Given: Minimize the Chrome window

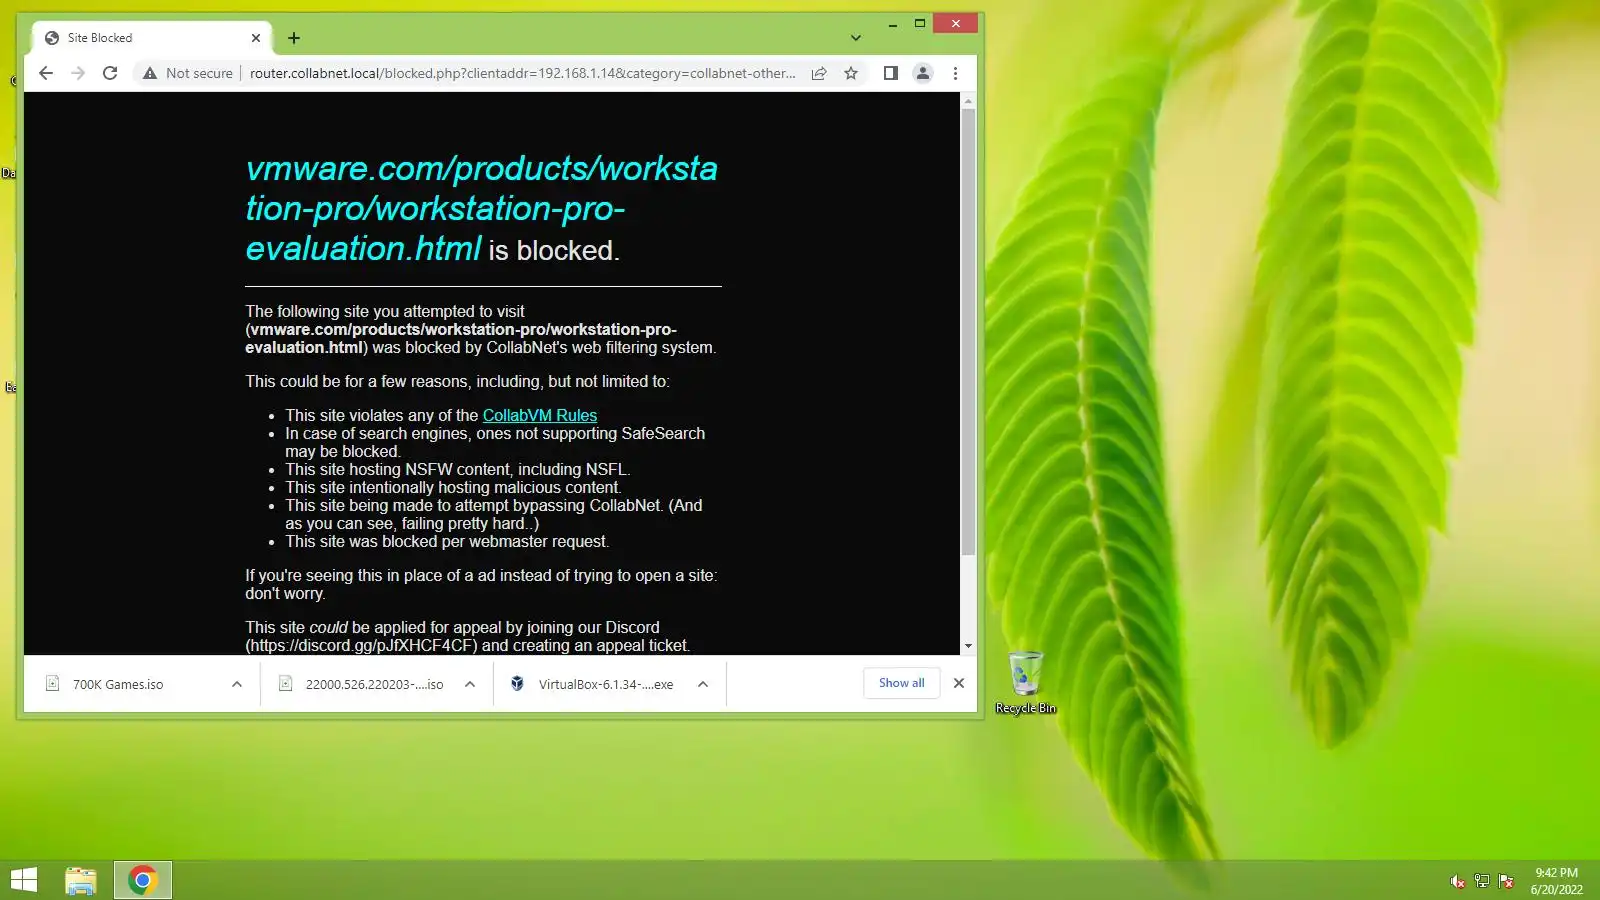Looking at the screenshot, I should click(892, 23).
